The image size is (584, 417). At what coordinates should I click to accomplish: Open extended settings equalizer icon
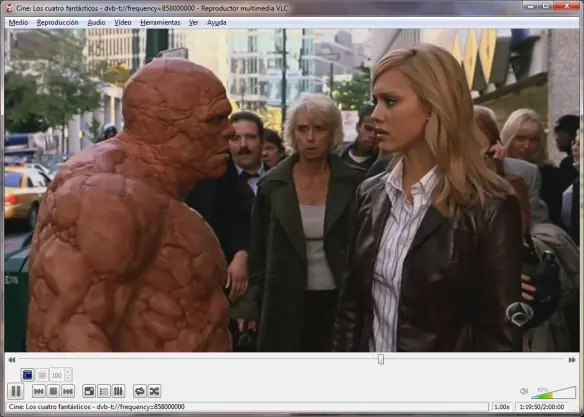(118, 391)
